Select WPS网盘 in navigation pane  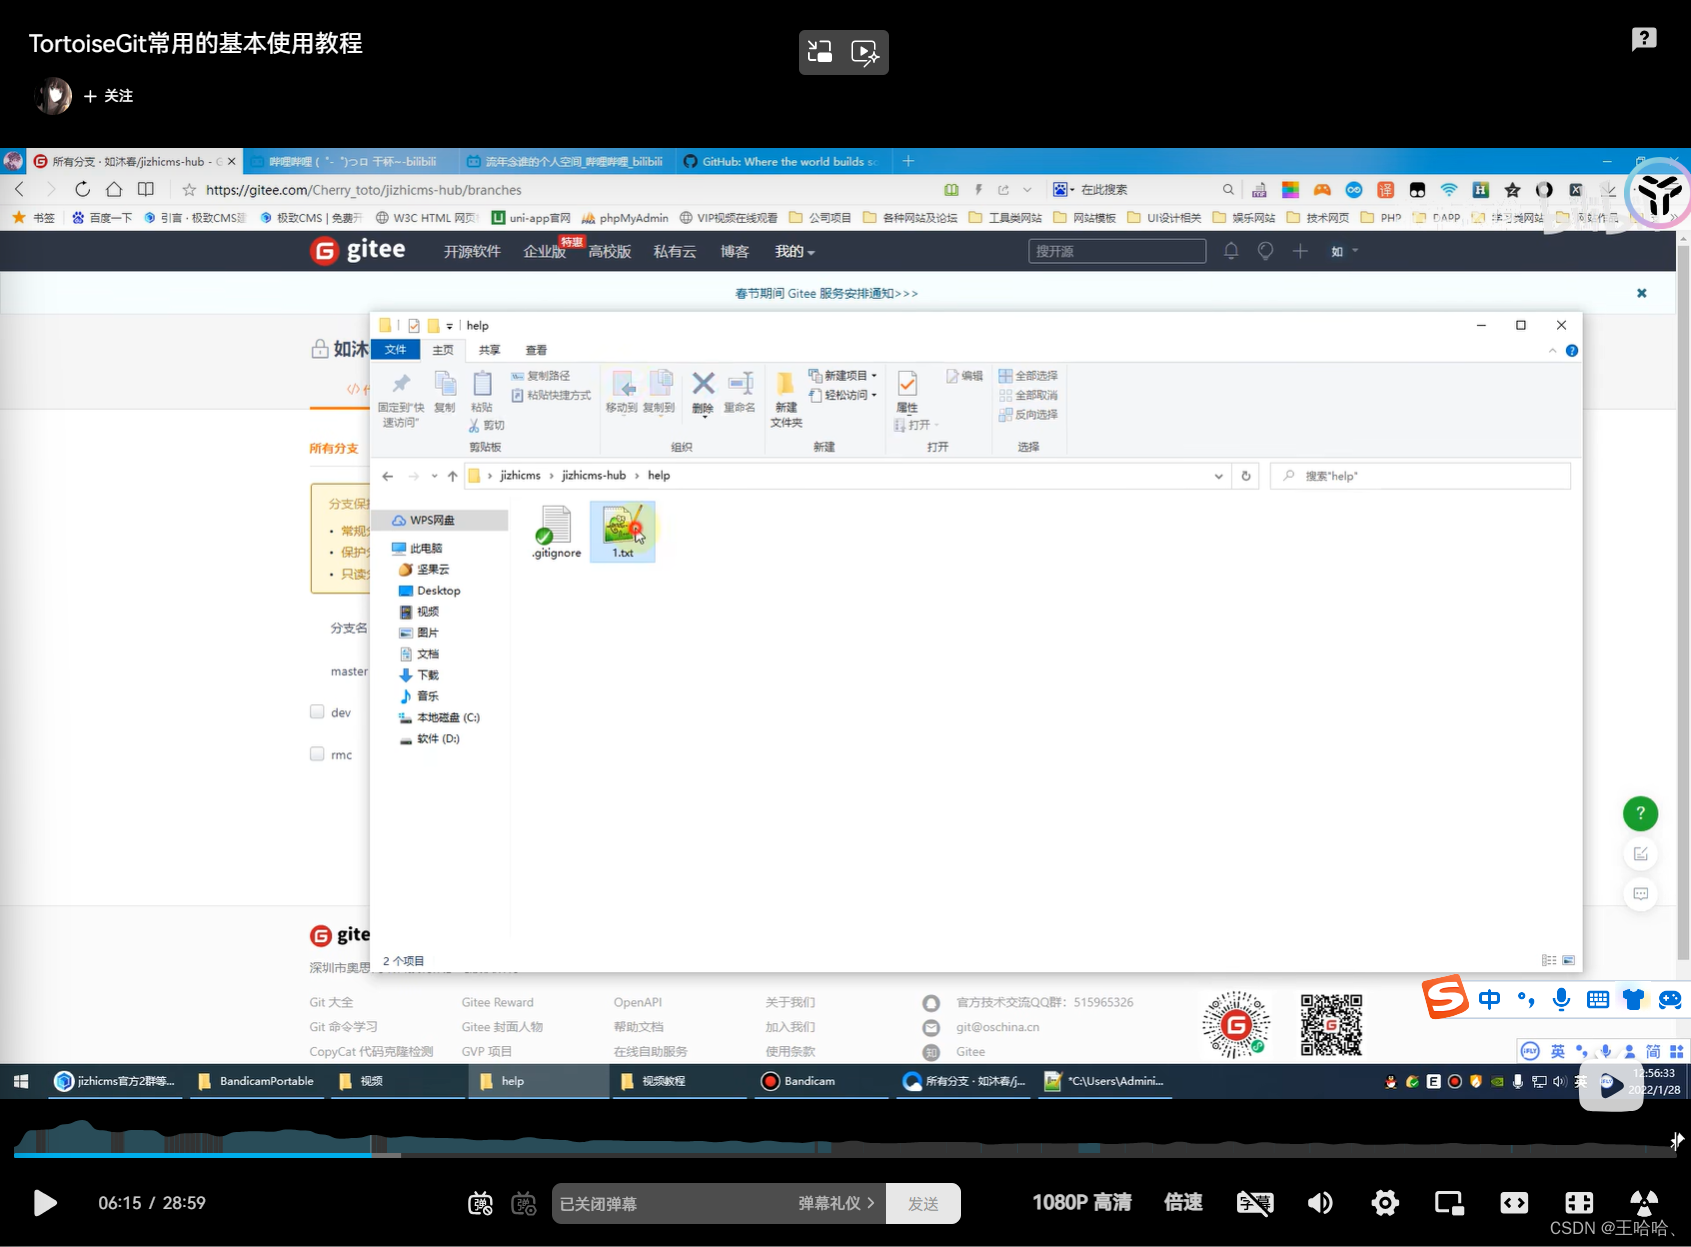click(x=432, y=520)
